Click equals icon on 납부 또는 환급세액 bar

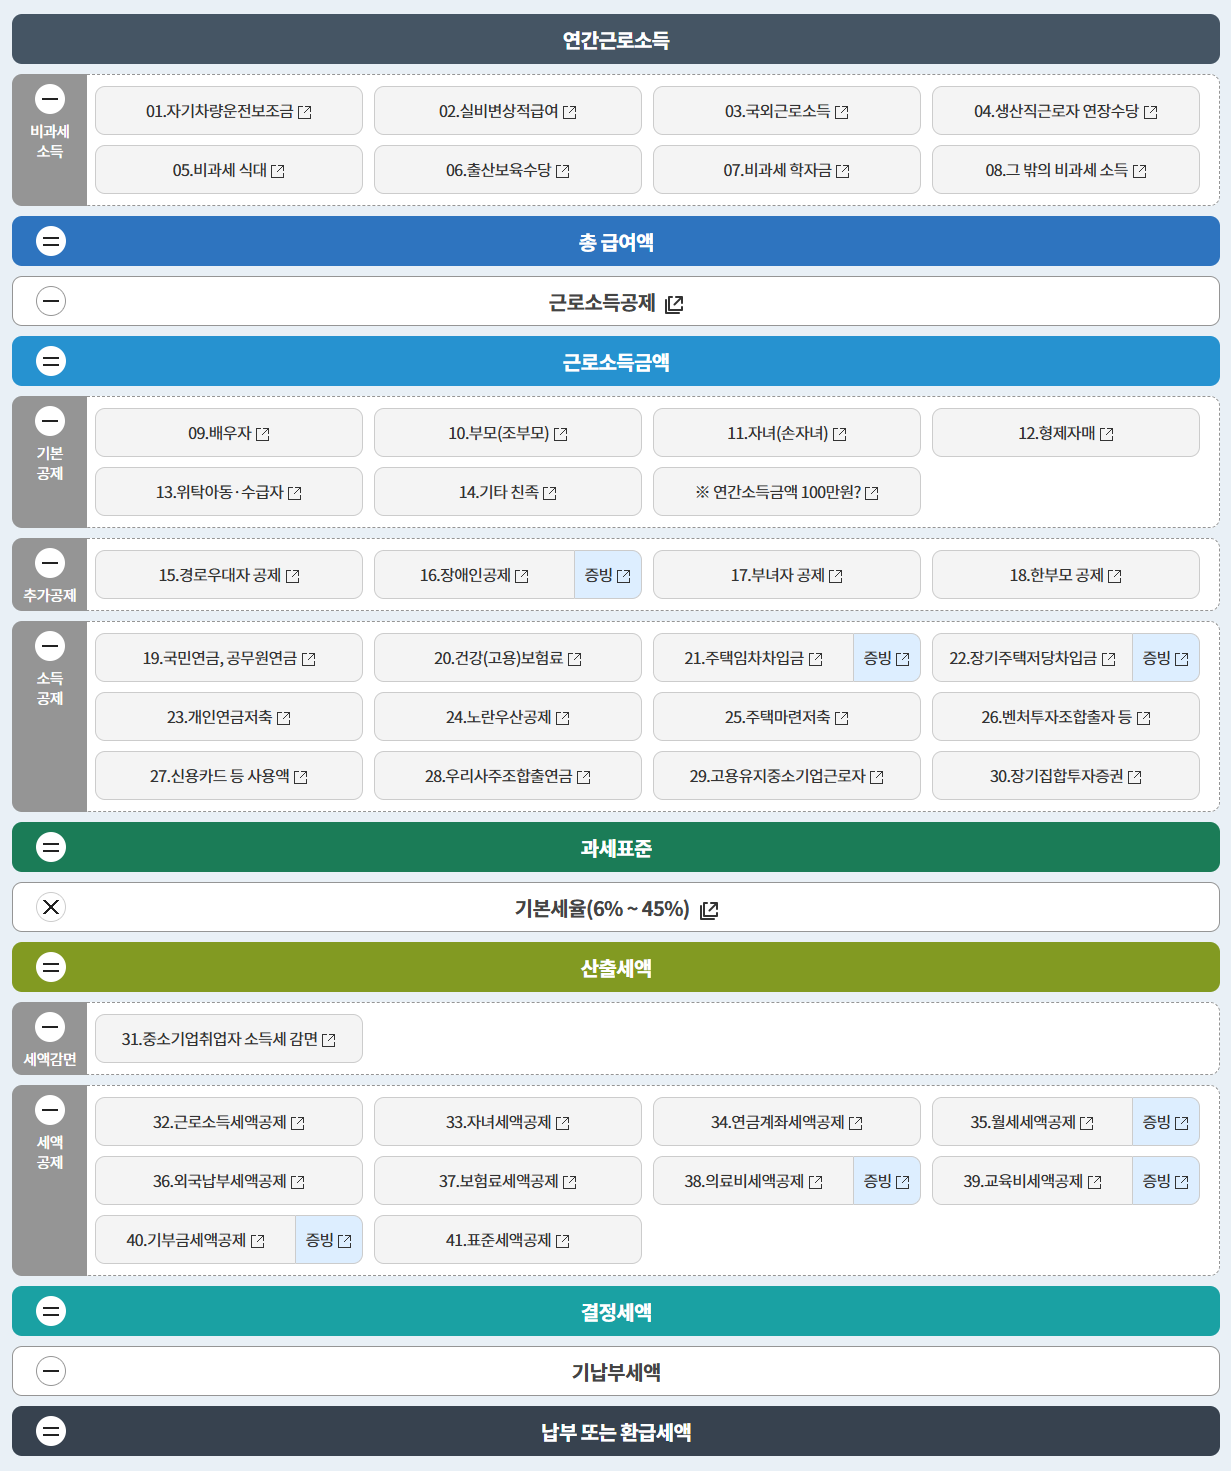(51, 1431)
